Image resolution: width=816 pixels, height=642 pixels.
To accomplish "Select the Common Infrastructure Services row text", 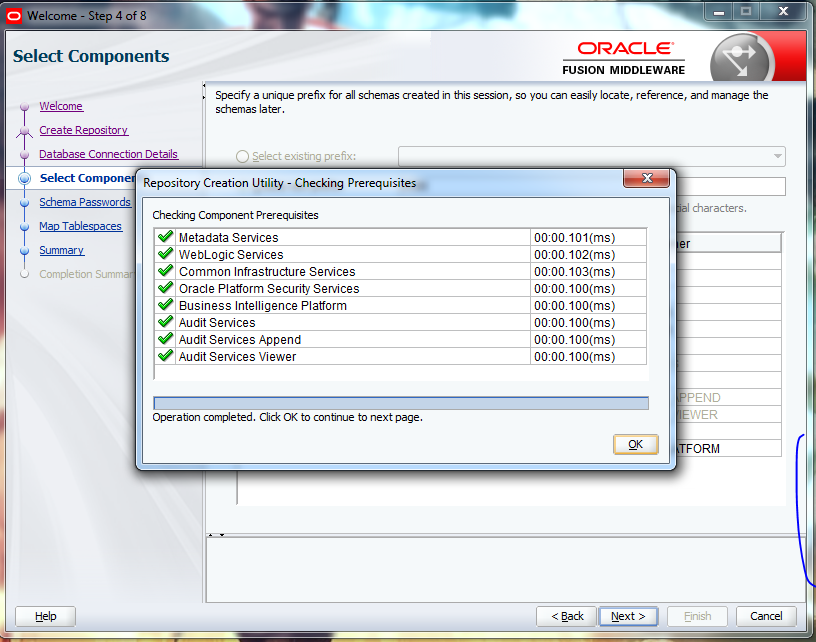I will click(x=267, y=272).
